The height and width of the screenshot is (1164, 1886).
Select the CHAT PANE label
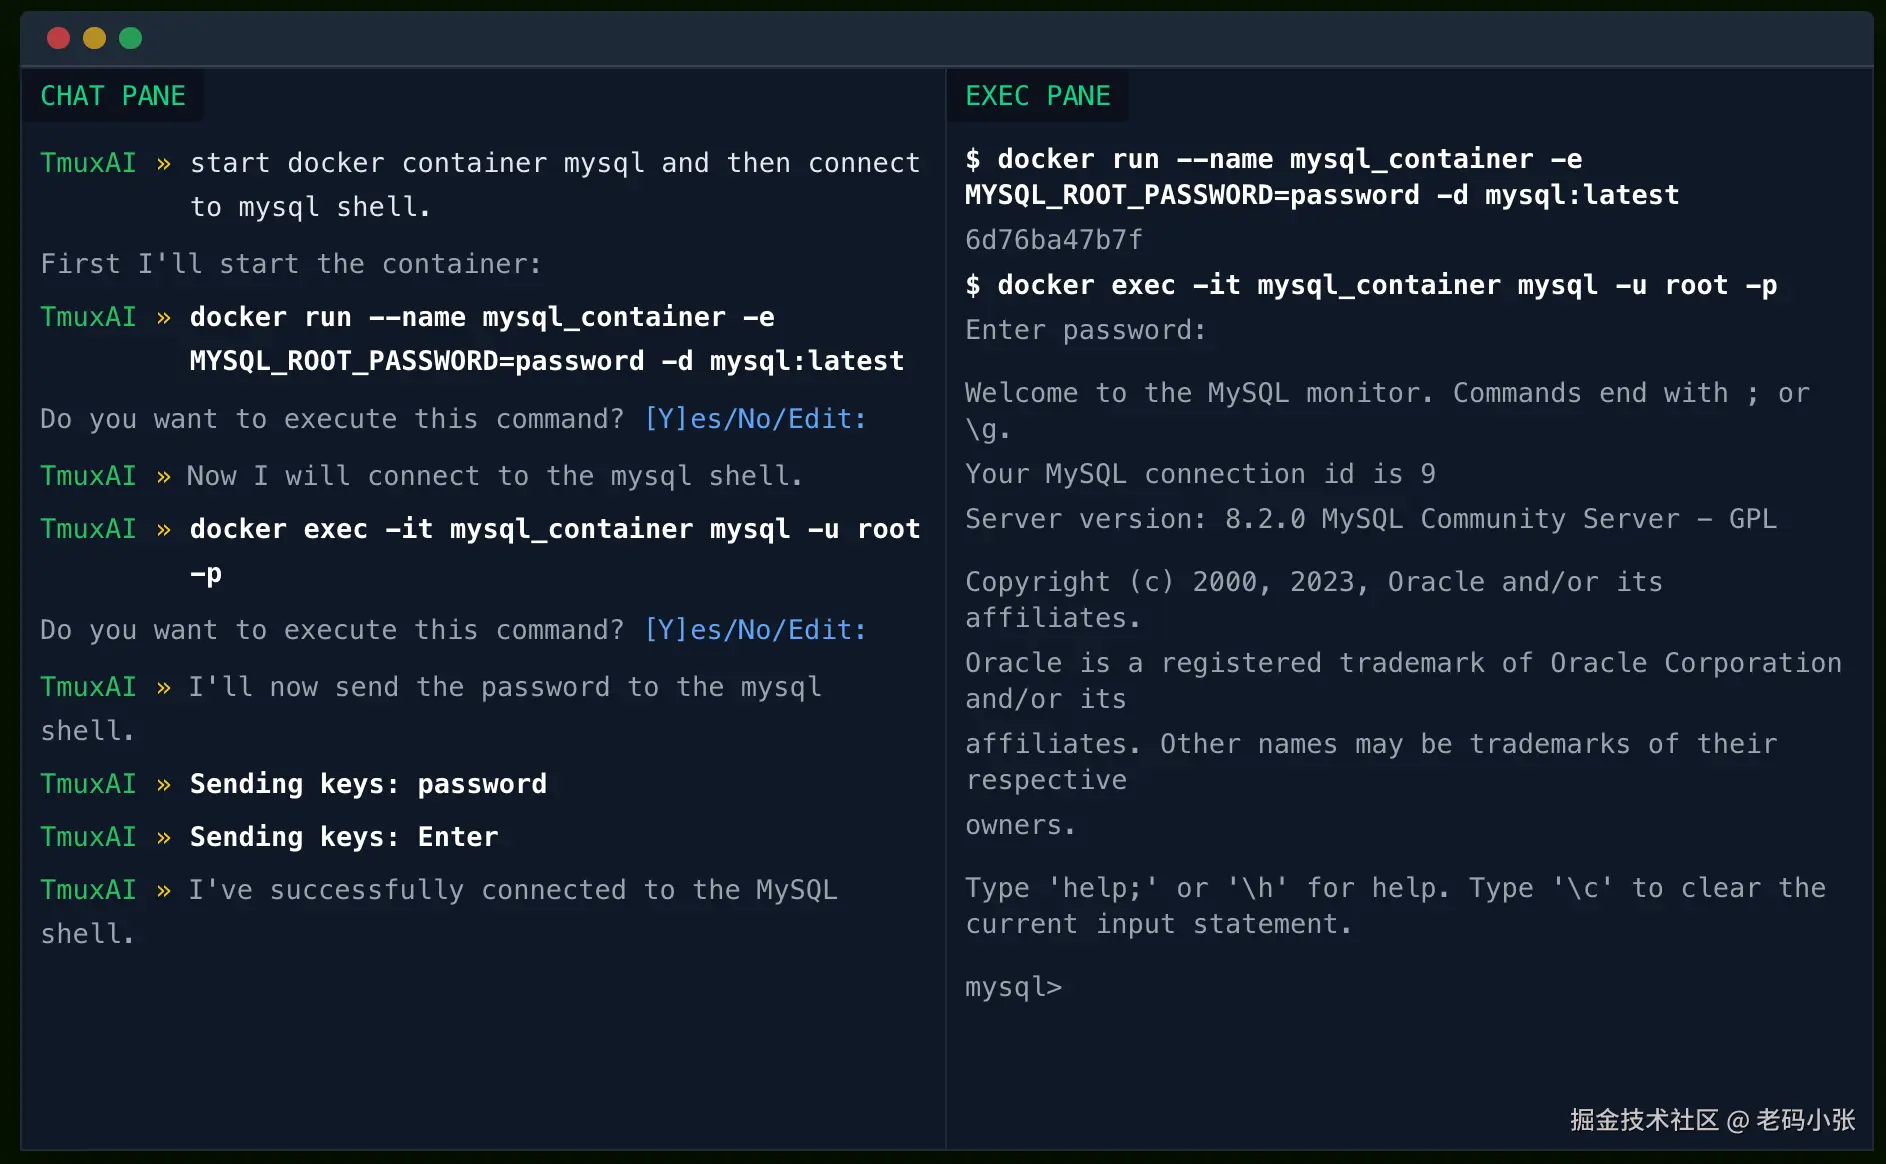[x=112, y=96]
